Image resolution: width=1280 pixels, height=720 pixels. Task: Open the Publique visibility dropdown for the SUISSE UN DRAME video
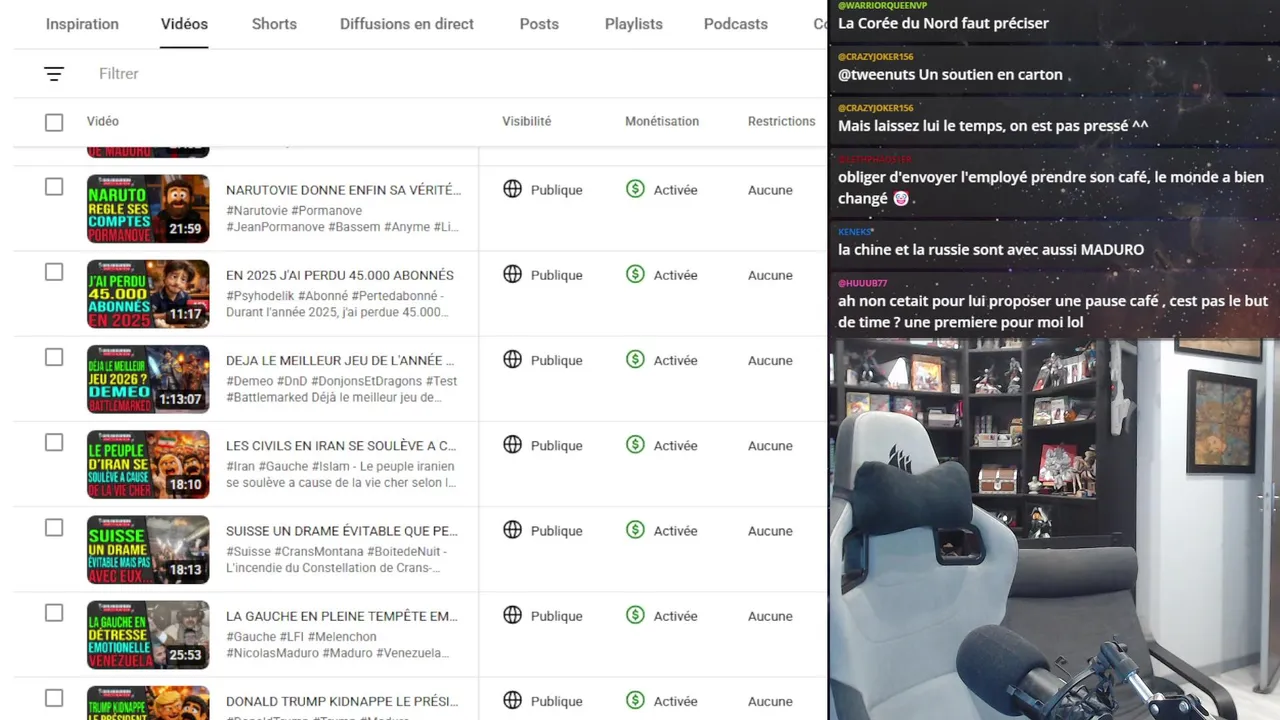[x=556, y=531]
